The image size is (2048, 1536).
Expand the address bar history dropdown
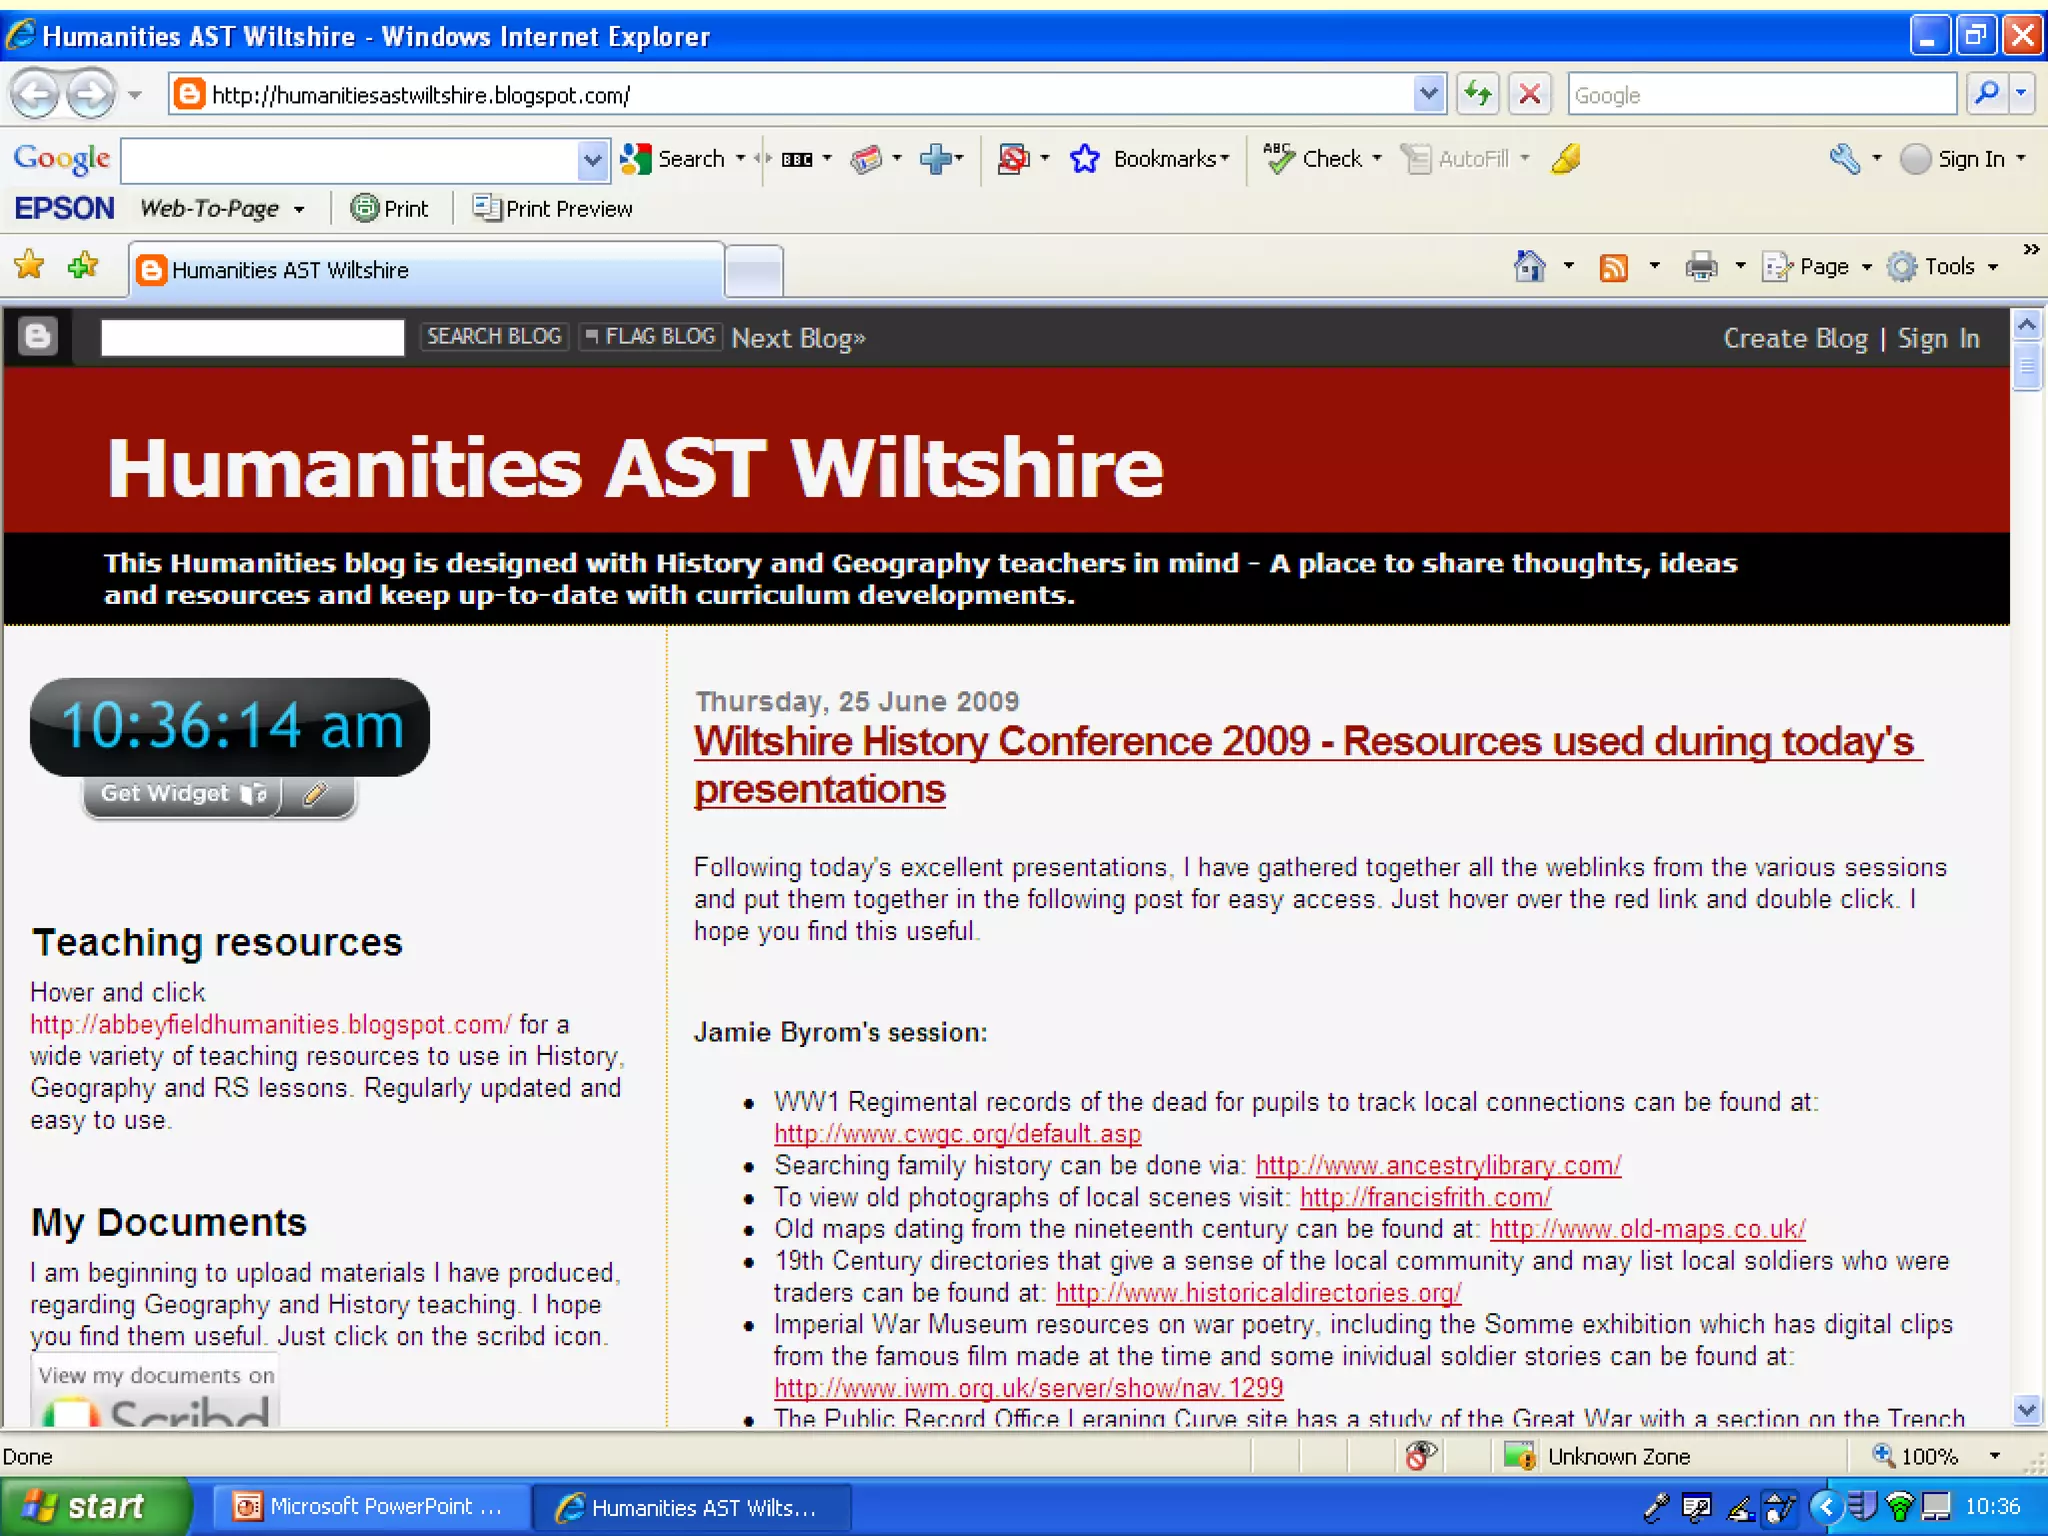(x=1429, y=95)
